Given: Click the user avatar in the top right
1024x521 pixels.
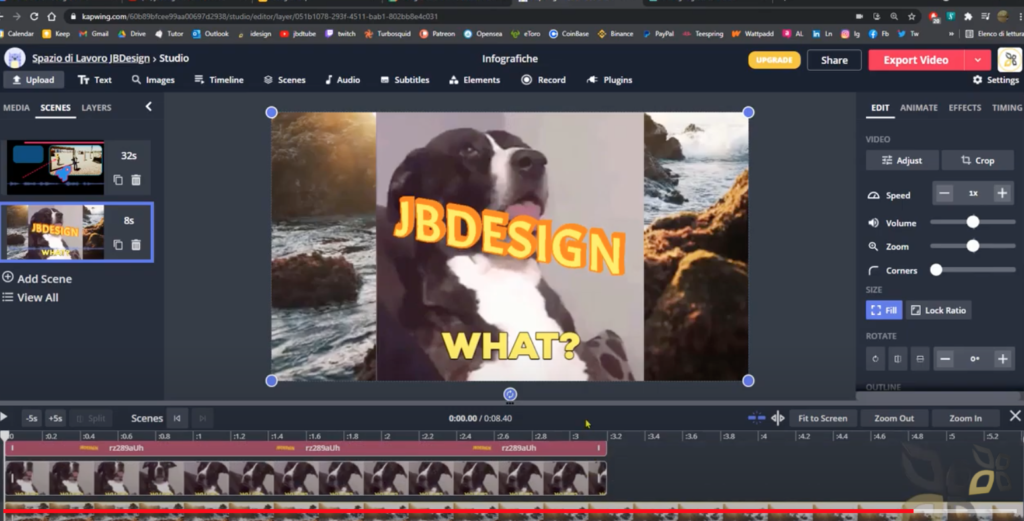Looking at the screenshot, I should tap(1009, 60).
